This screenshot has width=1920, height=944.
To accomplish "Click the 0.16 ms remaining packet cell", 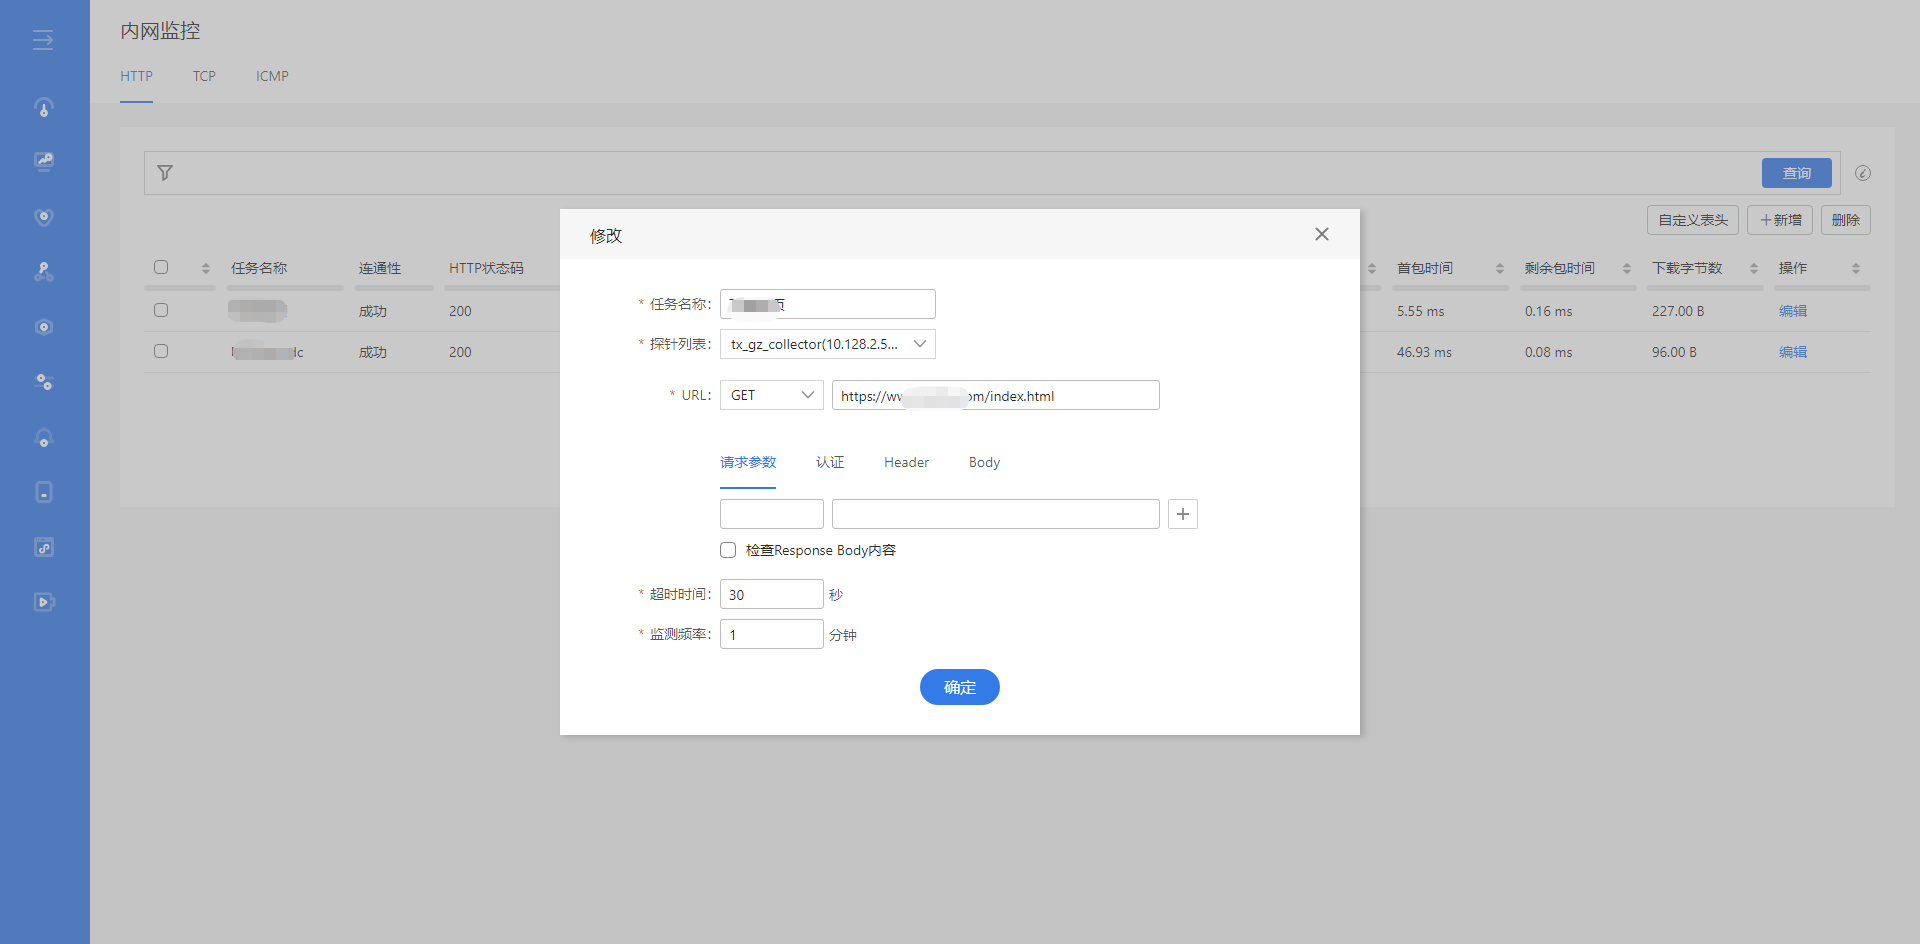I will click(1548, 311).
